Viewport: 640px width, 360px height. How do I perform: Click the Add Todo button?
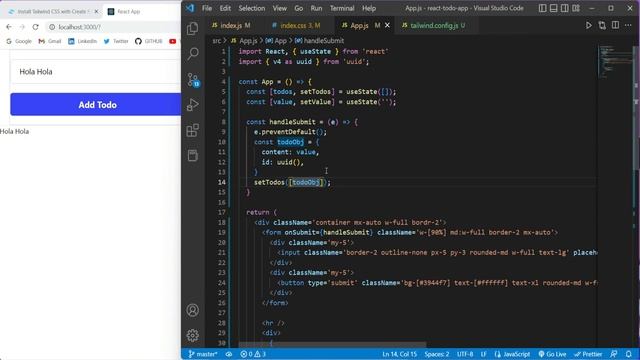96,104
